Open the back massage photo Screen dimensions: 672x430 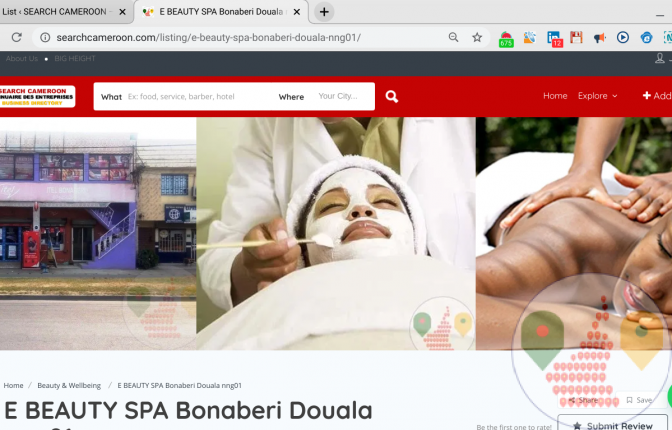tap(574, 234)
